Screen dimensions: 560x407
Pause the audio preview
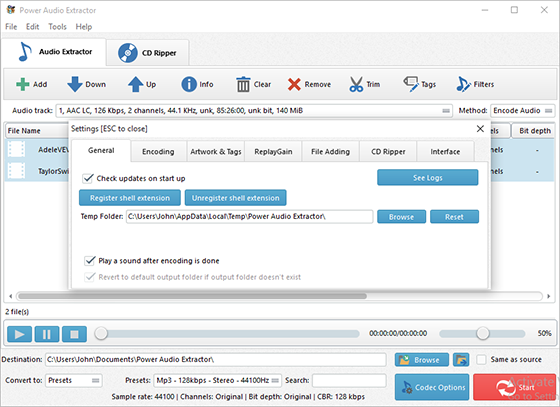(x=47, y=335)
